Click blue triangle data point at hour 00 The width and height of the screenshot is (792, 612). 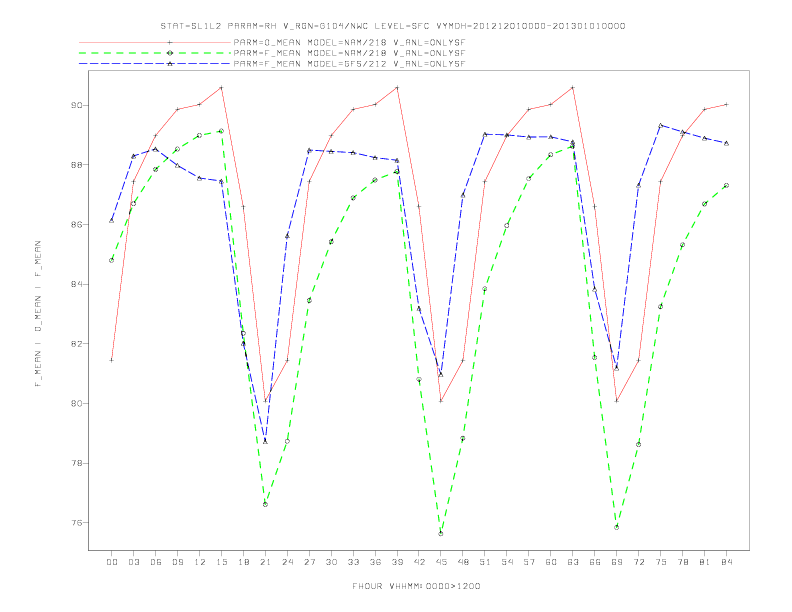point(112,221)
